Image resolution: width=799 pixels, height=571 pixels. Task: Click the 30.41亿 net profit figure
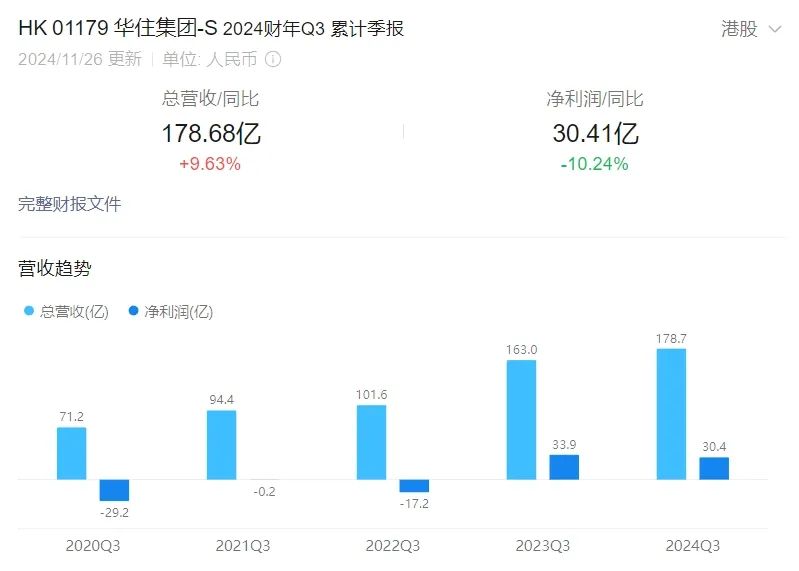pos(595,134)
